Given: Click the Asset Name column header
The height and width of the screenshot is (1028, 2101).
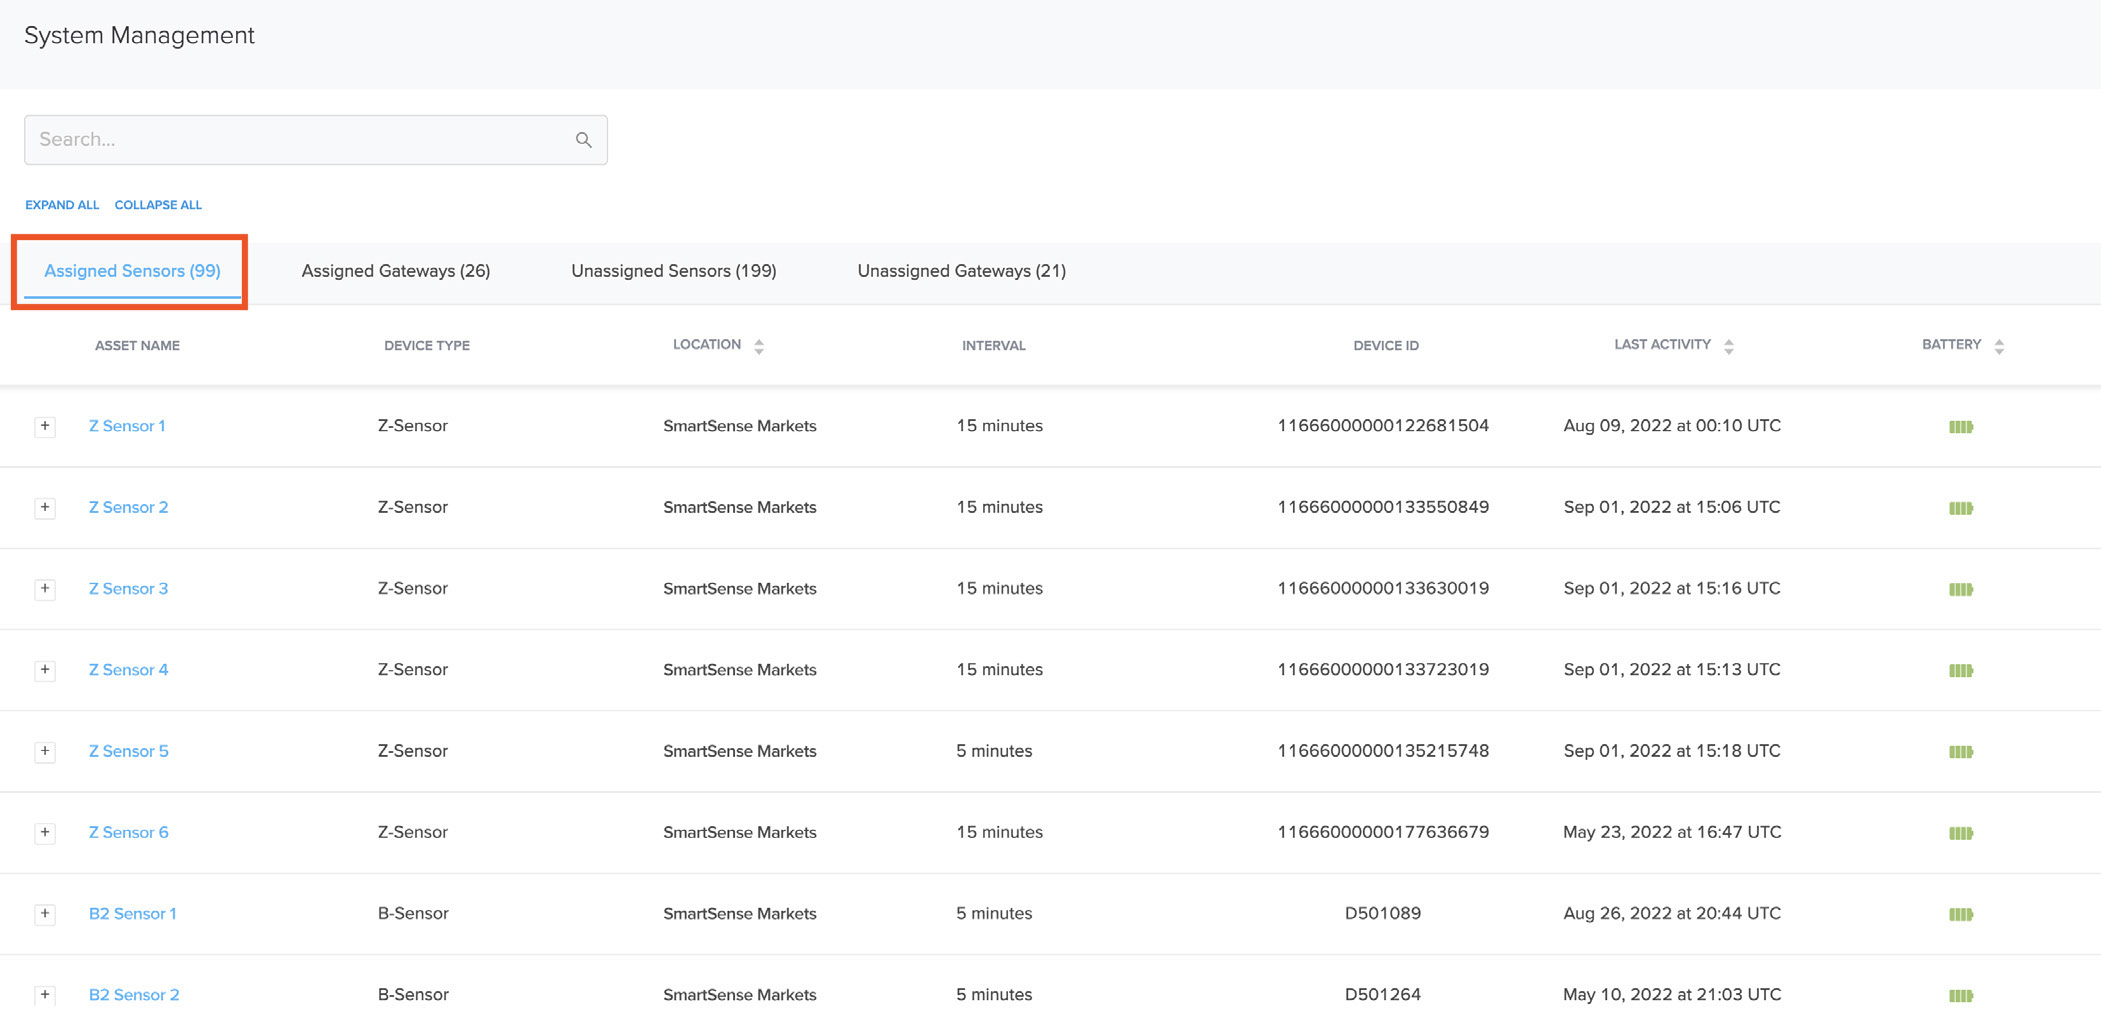Looking at the screenshot, I should click(x=137, y=346).
